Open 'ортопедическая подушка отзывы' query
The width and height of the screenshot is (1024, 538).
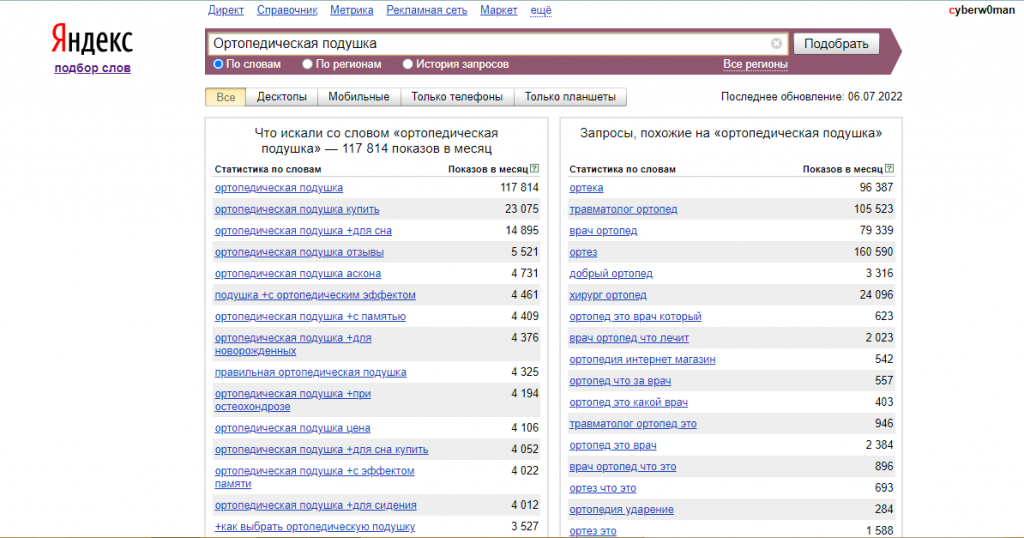(x=299, y=252)
